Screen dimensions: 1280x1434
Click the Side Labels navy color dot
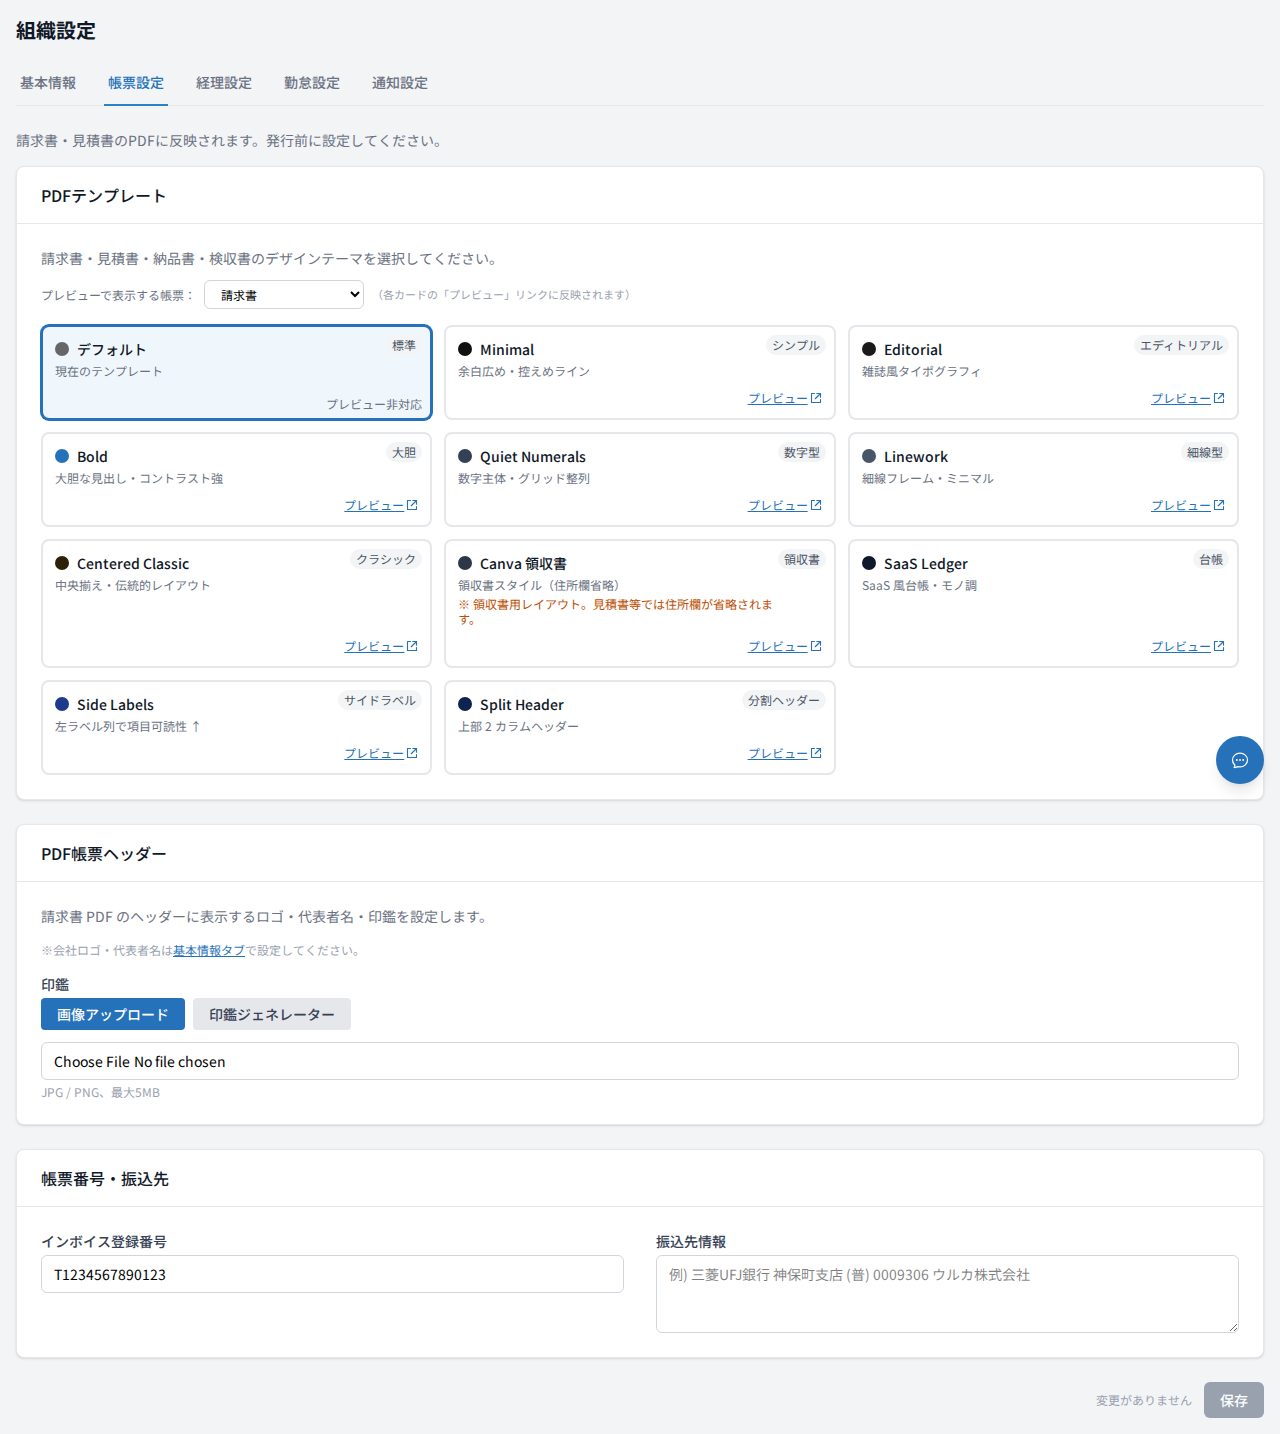[62, 704]
